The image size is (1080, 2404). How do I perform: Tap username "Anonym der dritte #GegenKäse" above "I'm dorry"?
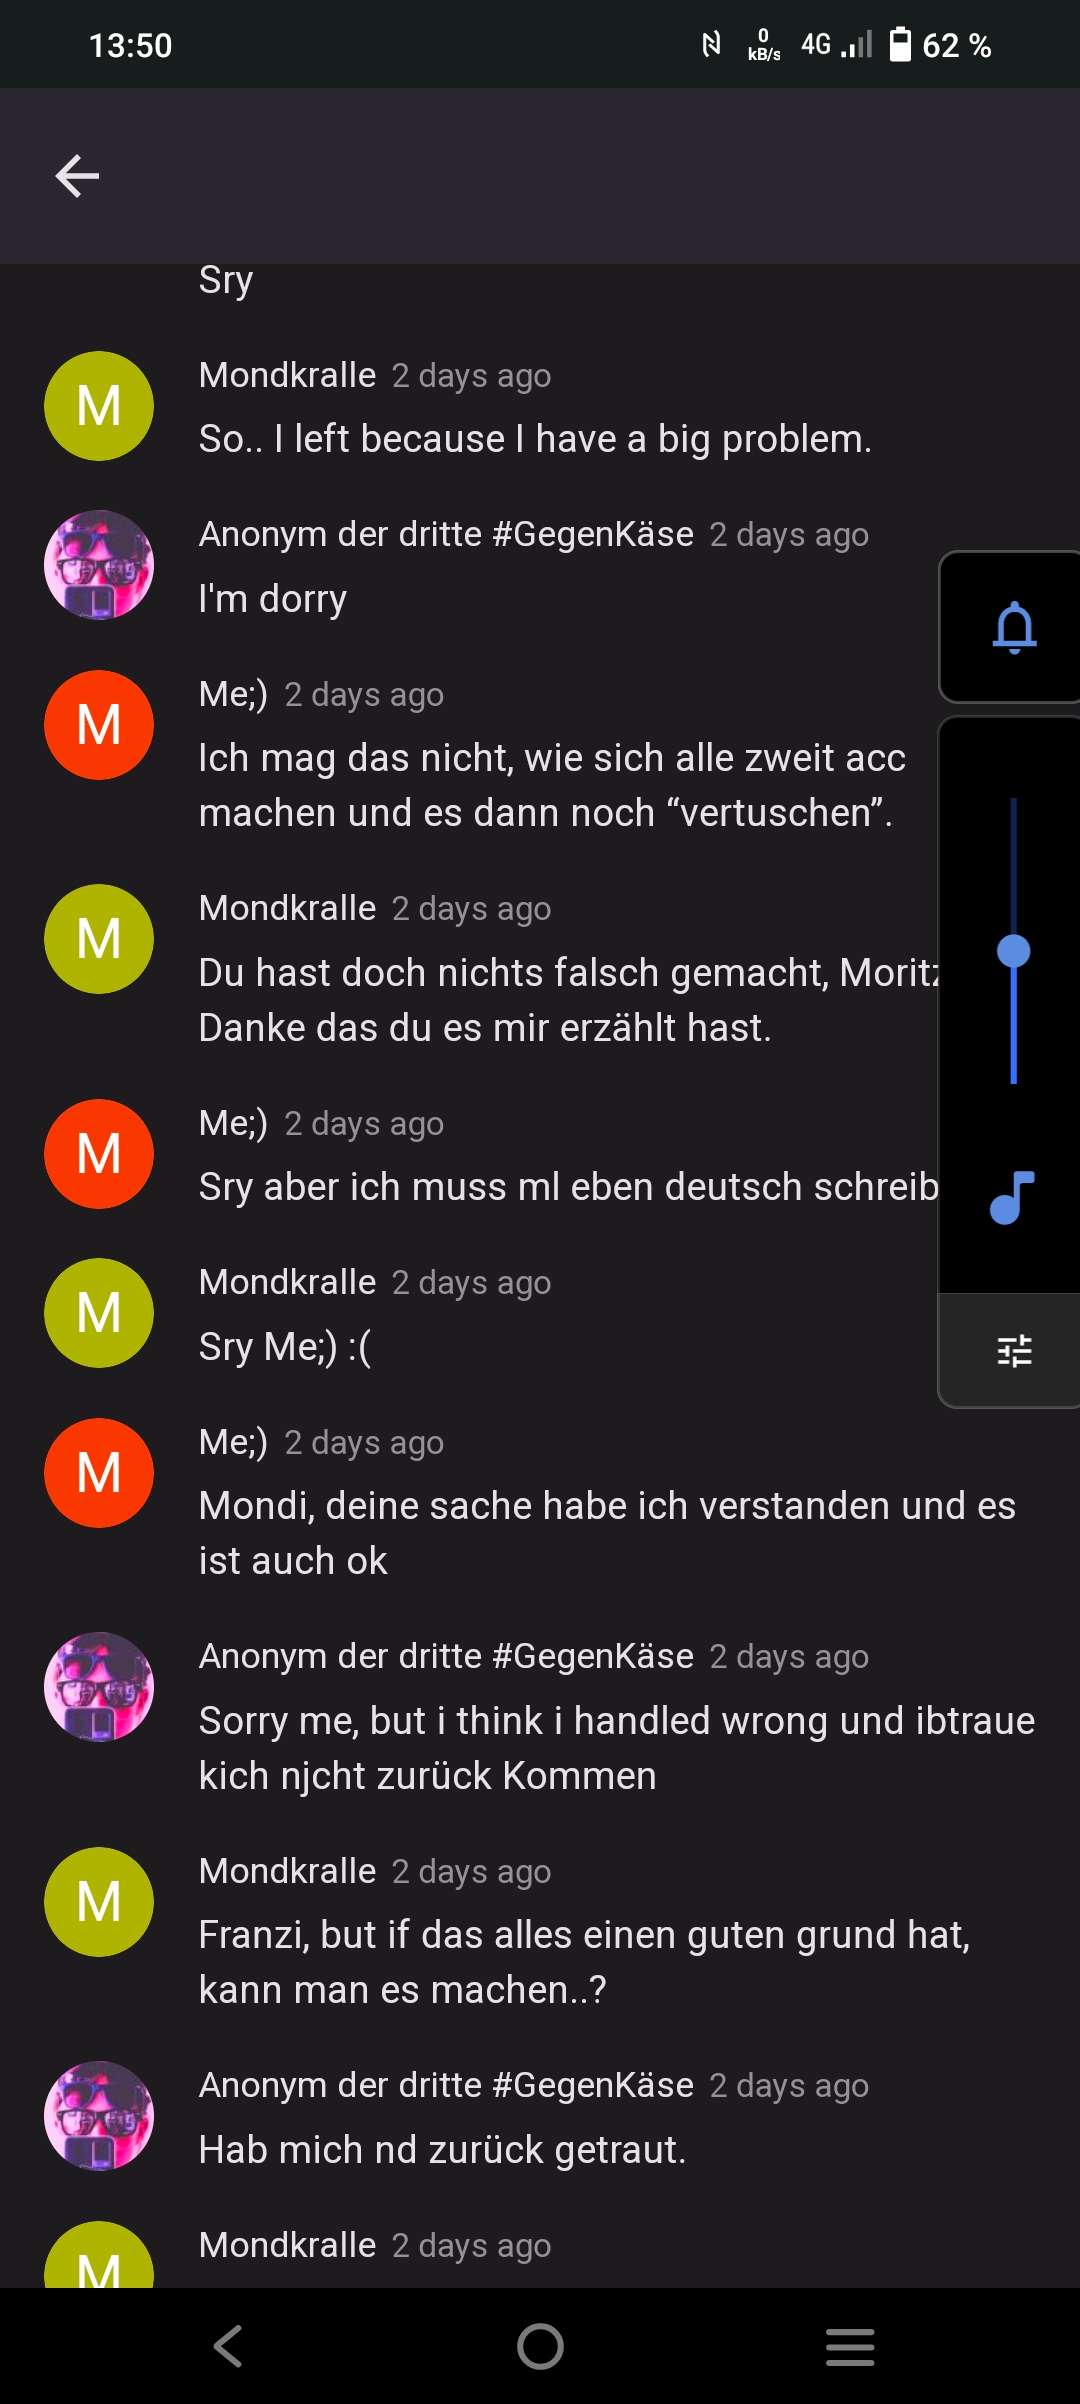click(x=446, y=534)
